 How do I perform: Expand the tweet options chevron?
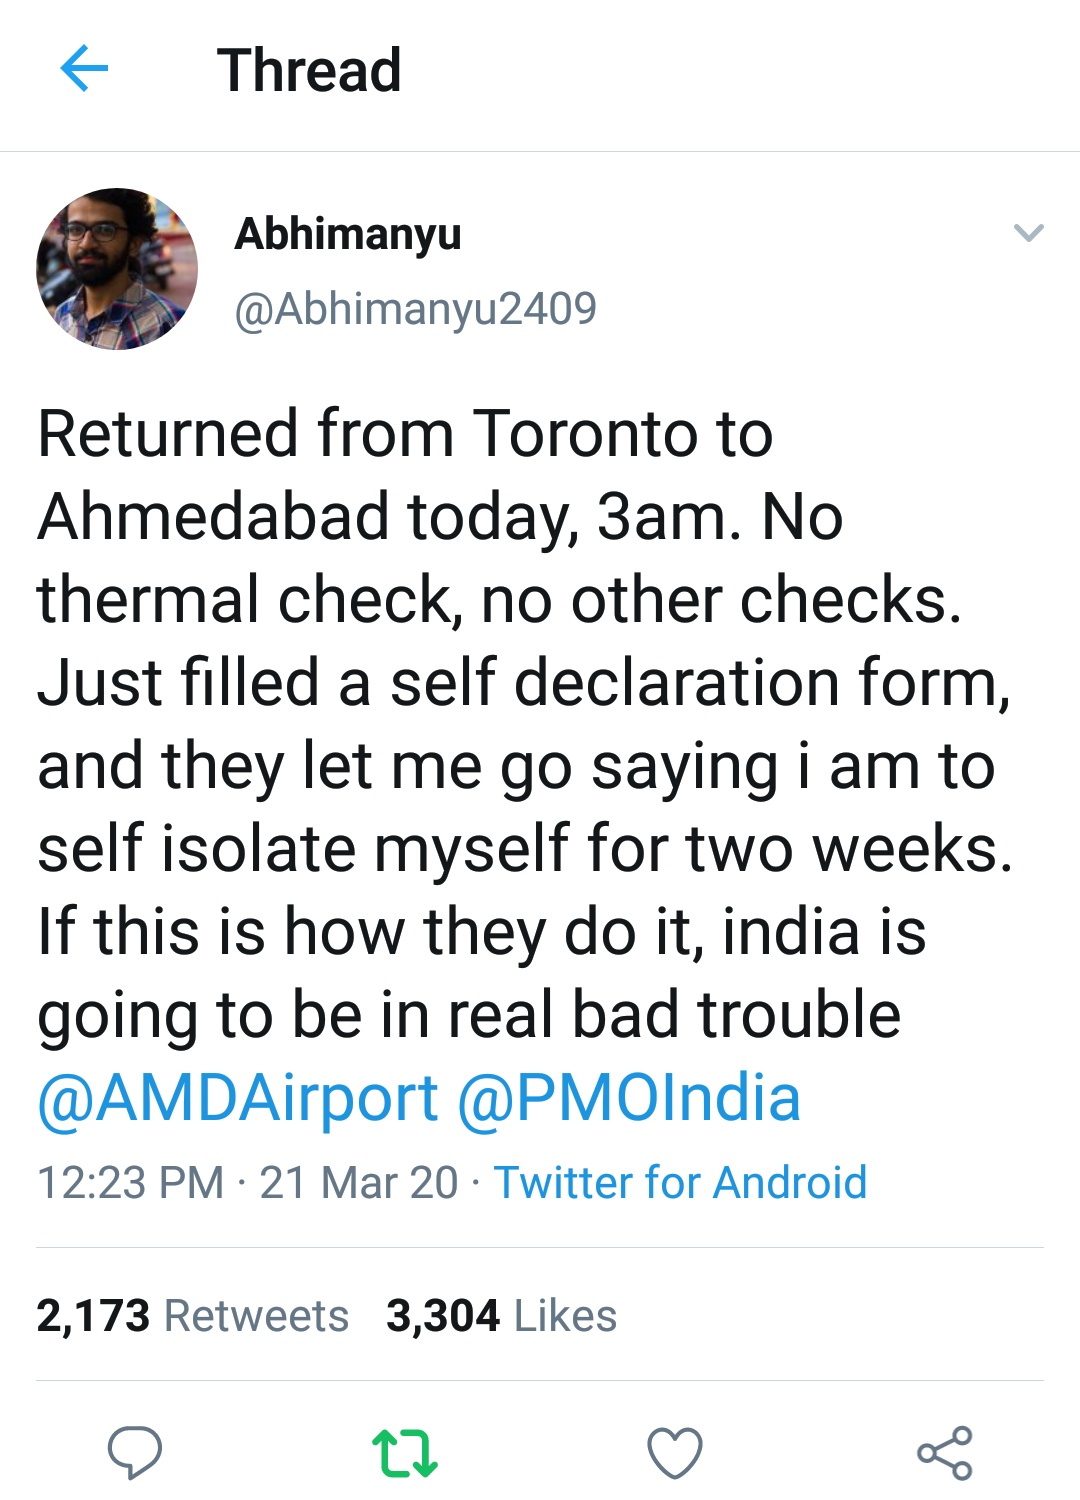(1028, 233)
